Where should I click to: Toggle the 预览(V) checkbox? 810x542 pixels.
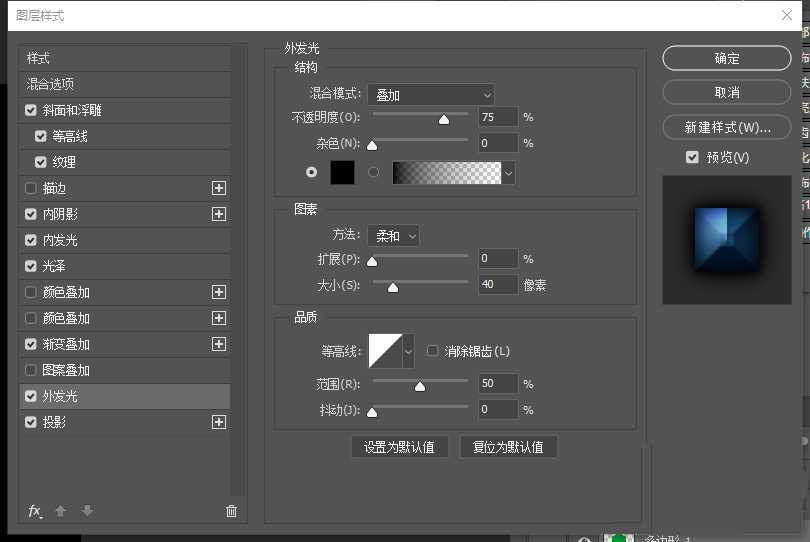[692, 157]
